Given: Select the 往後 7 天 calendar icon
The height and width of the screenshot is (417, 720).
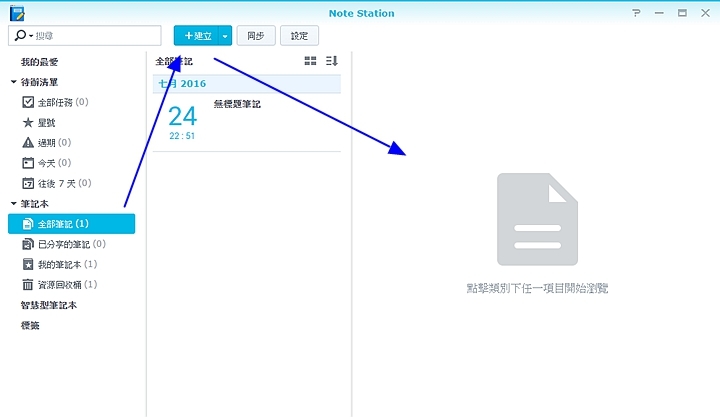Looking at the screenshot, I should (x=28, y=183).
